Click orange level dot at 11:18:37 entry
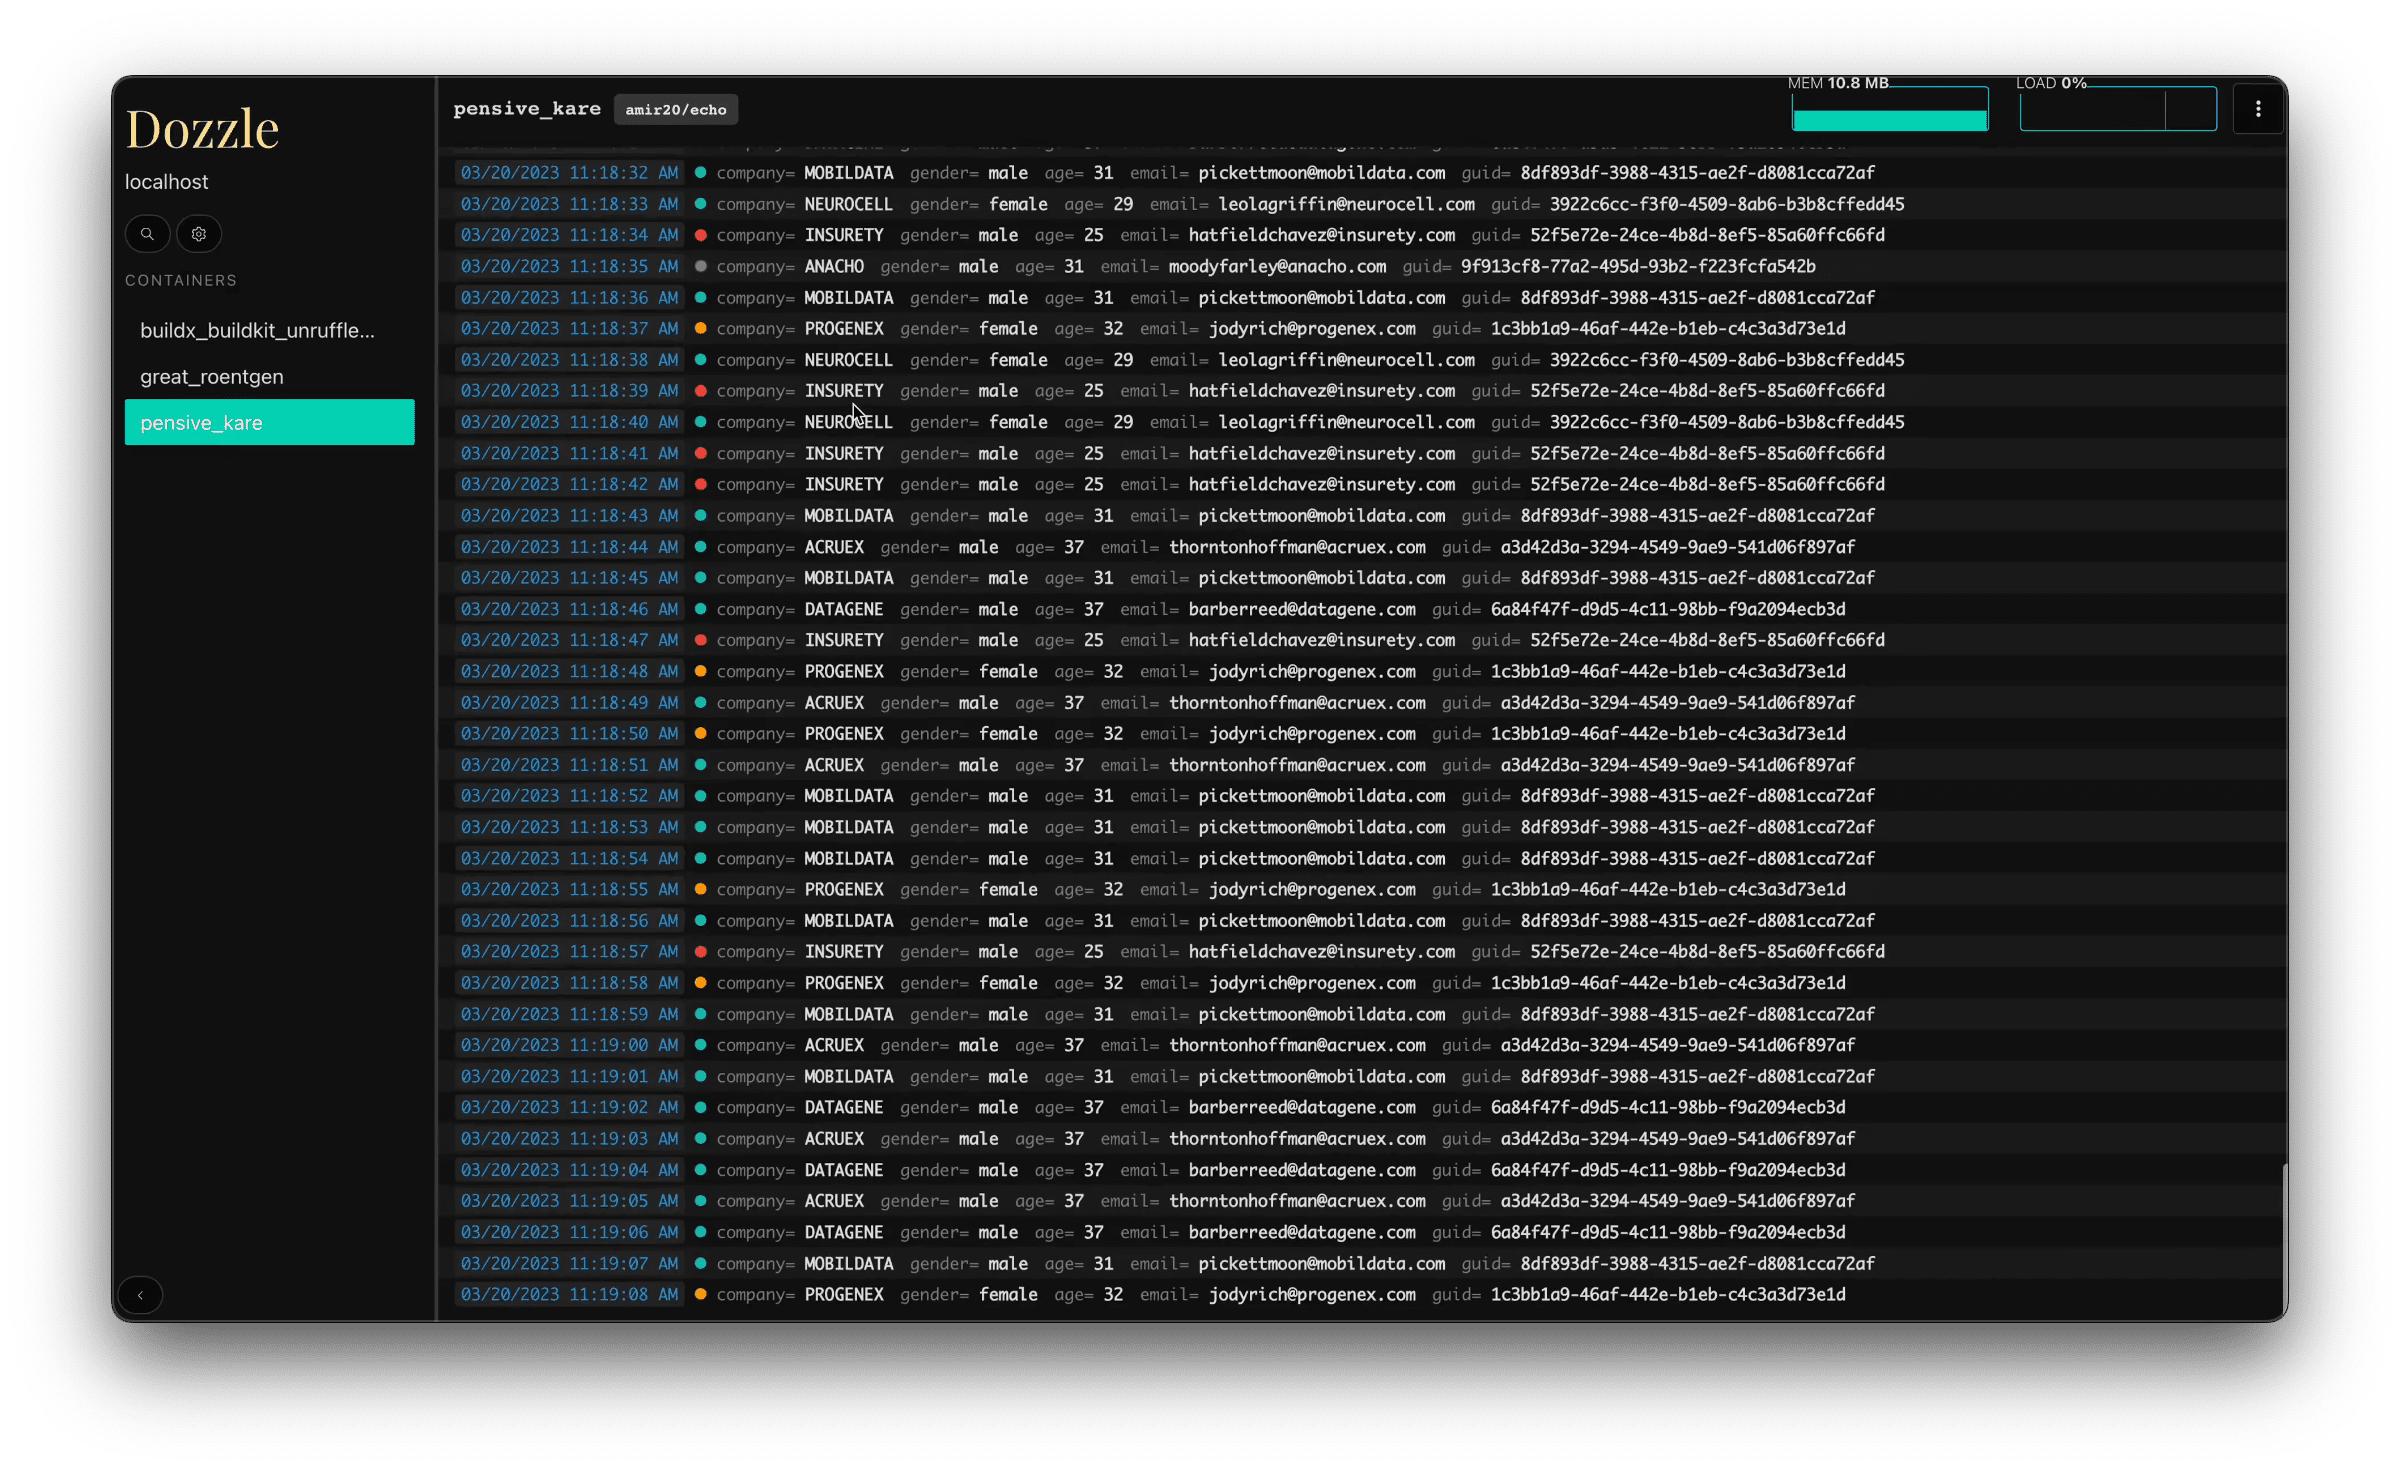 pyautogui.click(x=701, y=329)
